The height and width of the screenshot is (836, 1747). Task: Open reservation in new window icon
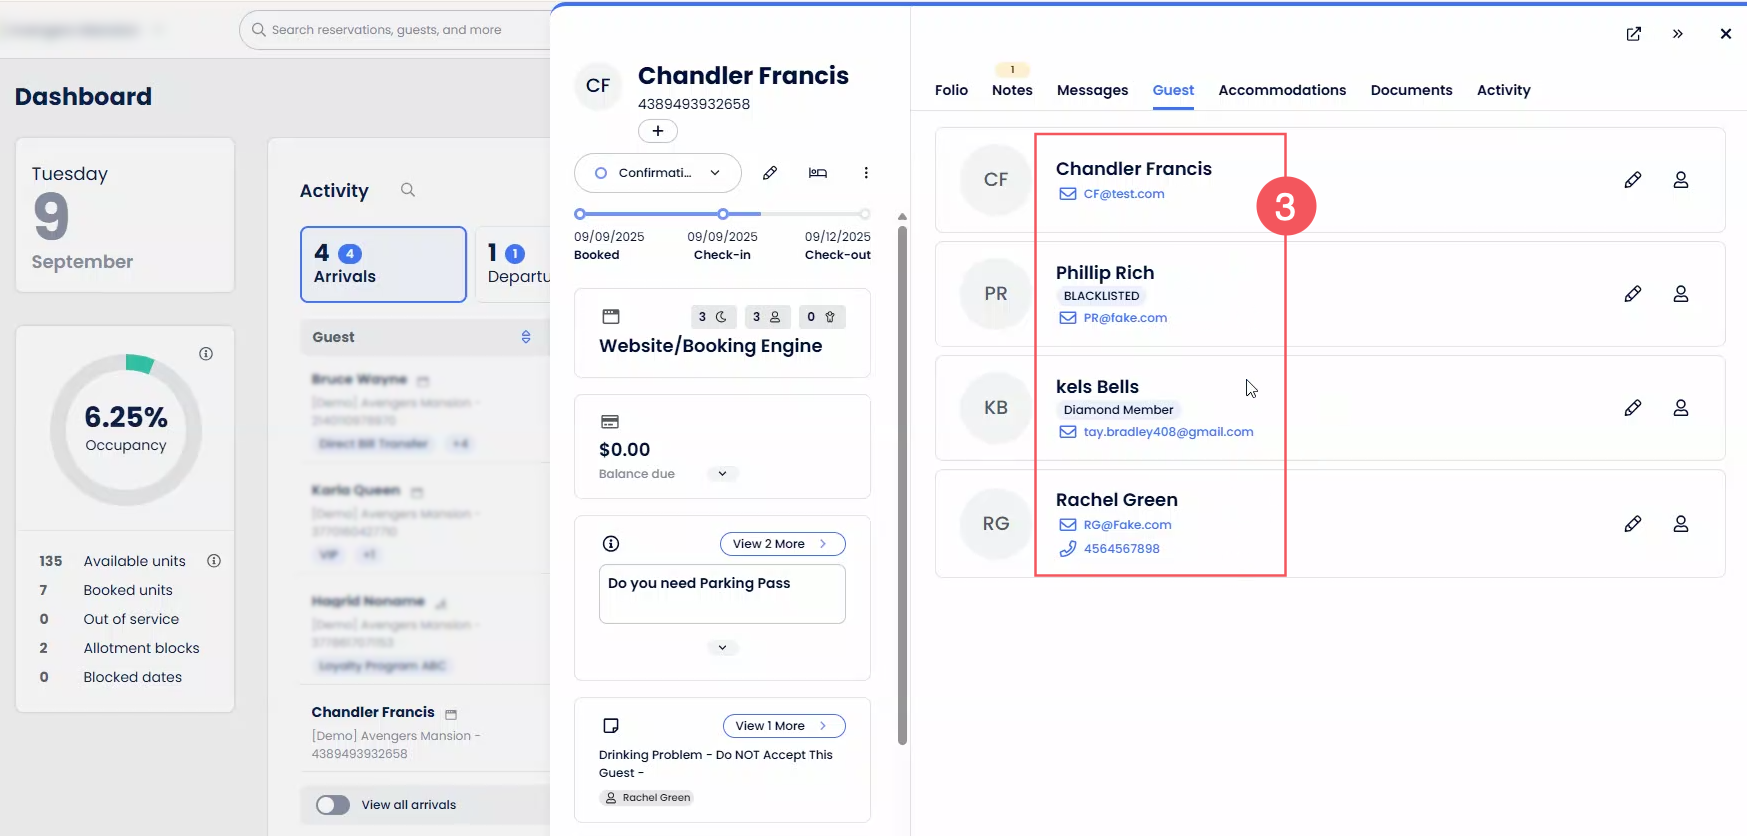coord(1634,34)
